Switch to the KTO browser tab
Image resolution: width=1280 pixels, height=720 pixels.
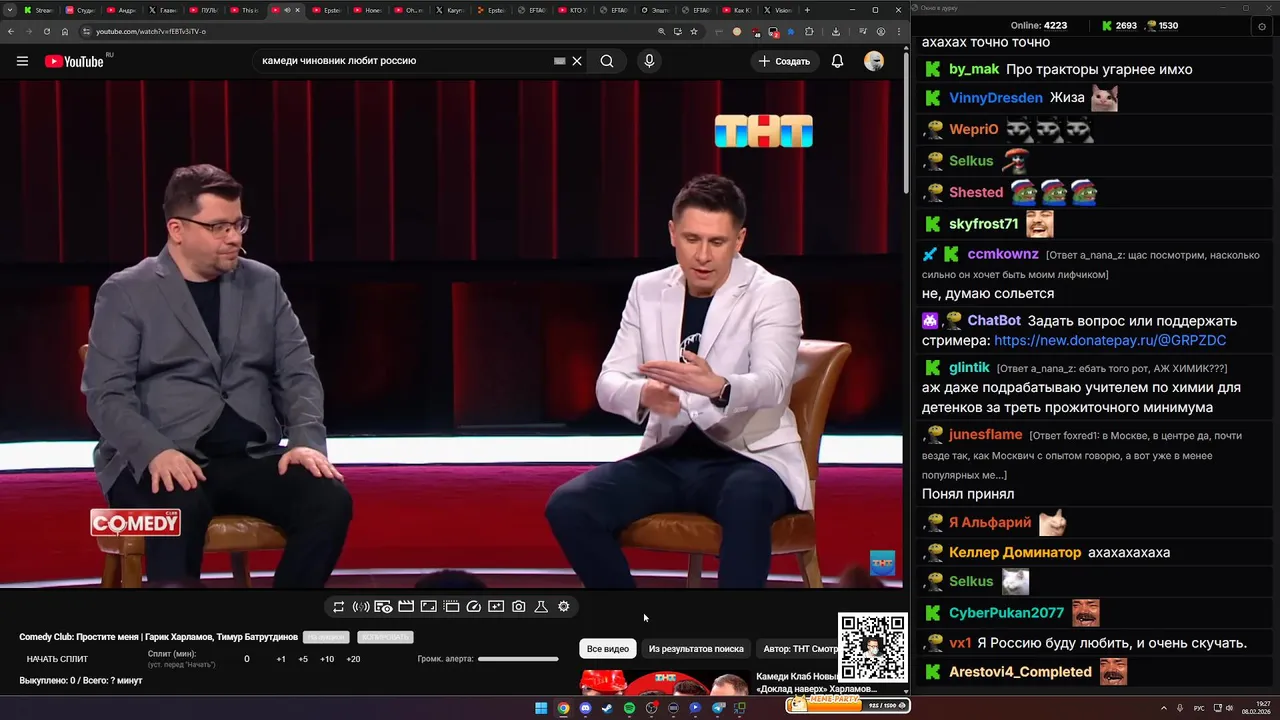[x=572, y=10]
